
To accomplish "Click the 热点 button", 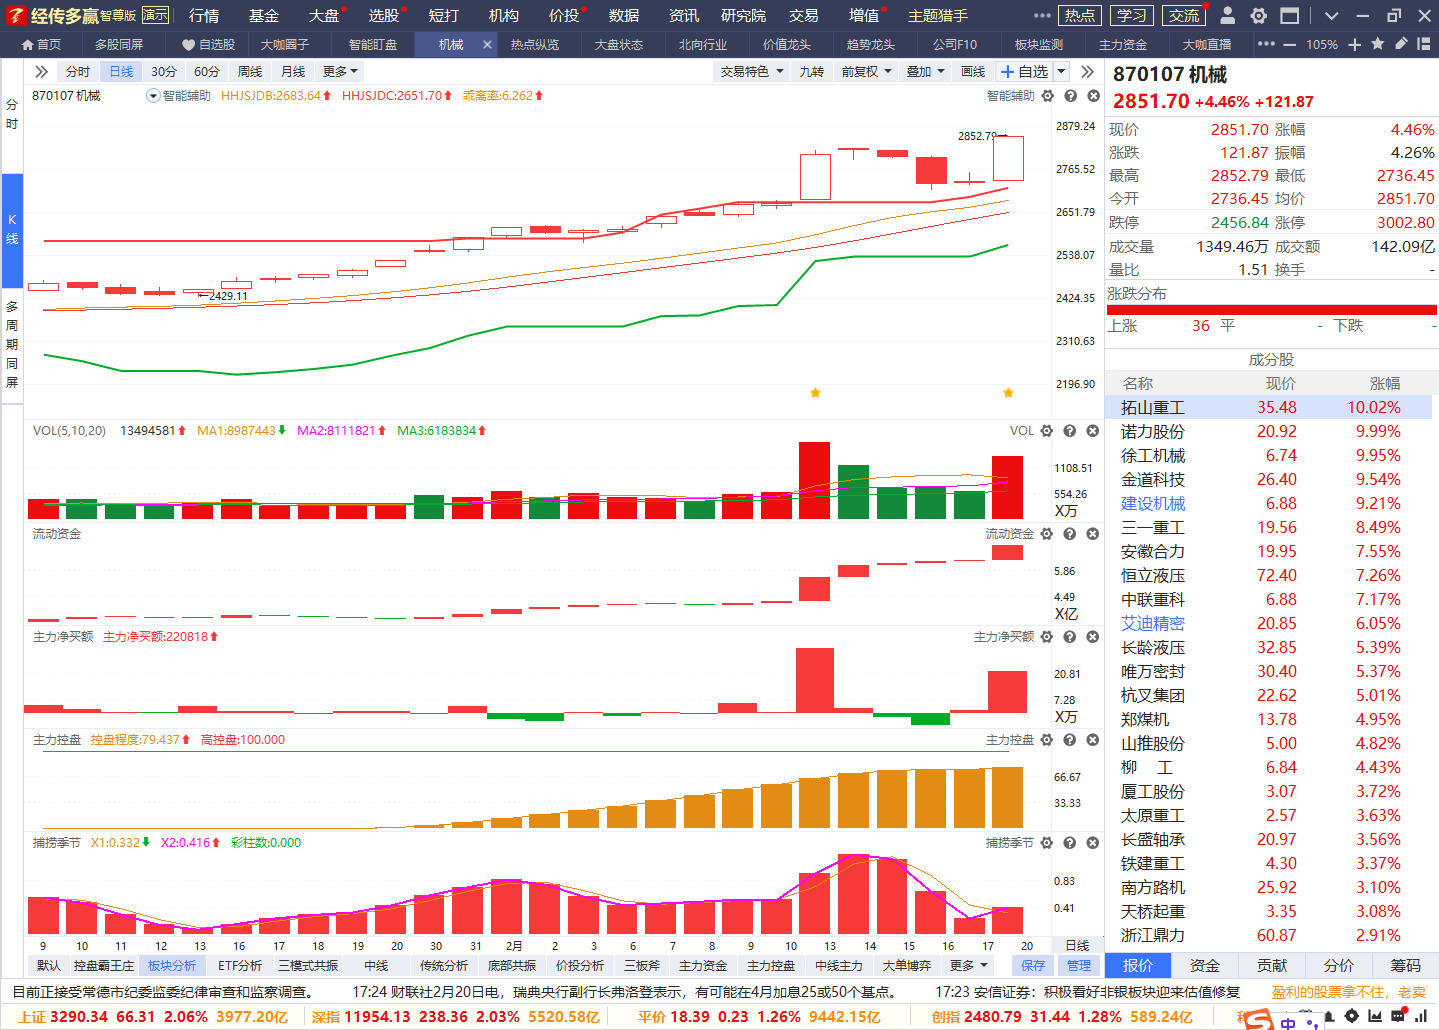I will pyautogui.click(x=1079, y=15).
